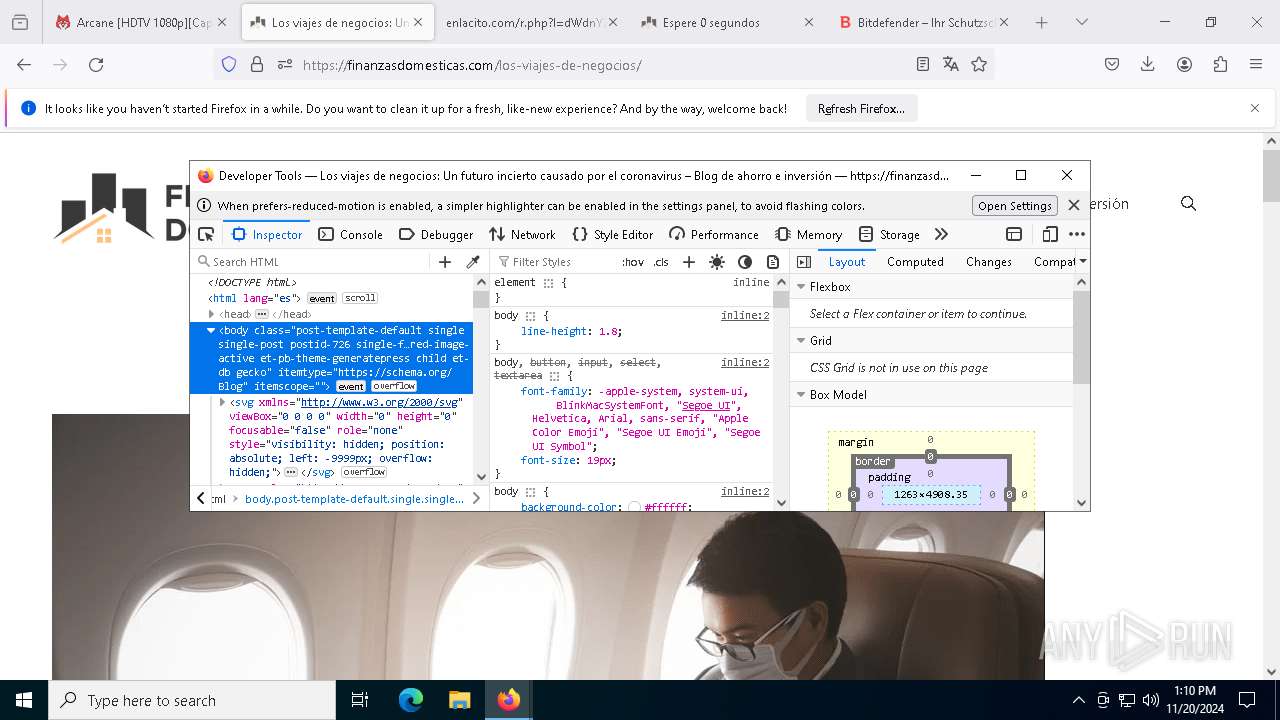This screenshot has height=720, width=1280.
Task: Launch Microsoft Edge from taskbar
Action: pyautogui.click(x=411, y=700)
